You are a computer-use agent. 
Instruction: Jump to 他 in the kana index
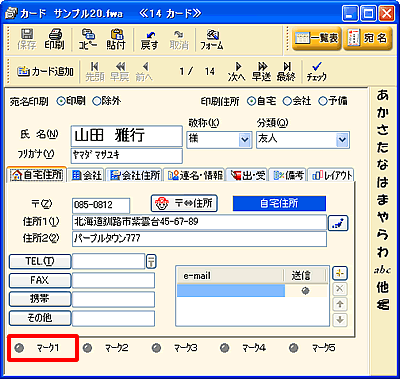pos(383,287)
